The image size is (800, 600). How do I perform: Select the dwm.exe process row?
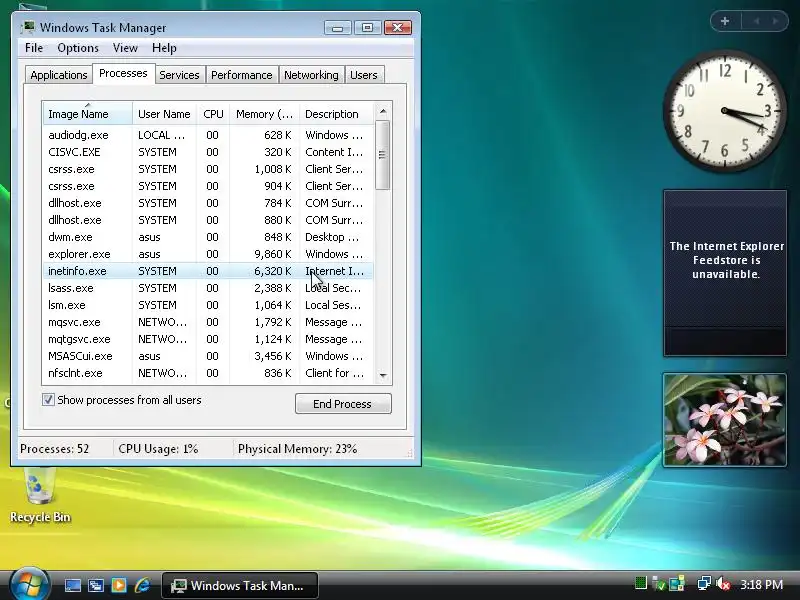tap(208, 237)
